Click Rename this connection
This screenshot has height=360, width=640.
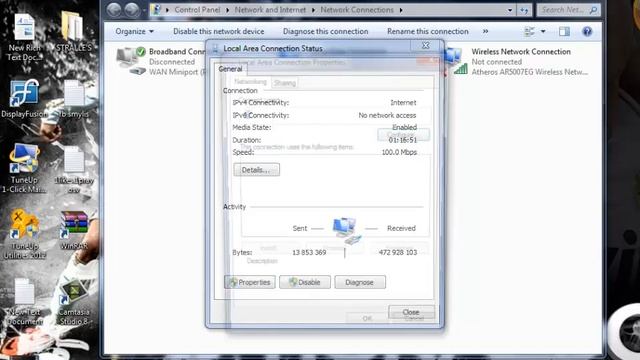pos(427,31)
